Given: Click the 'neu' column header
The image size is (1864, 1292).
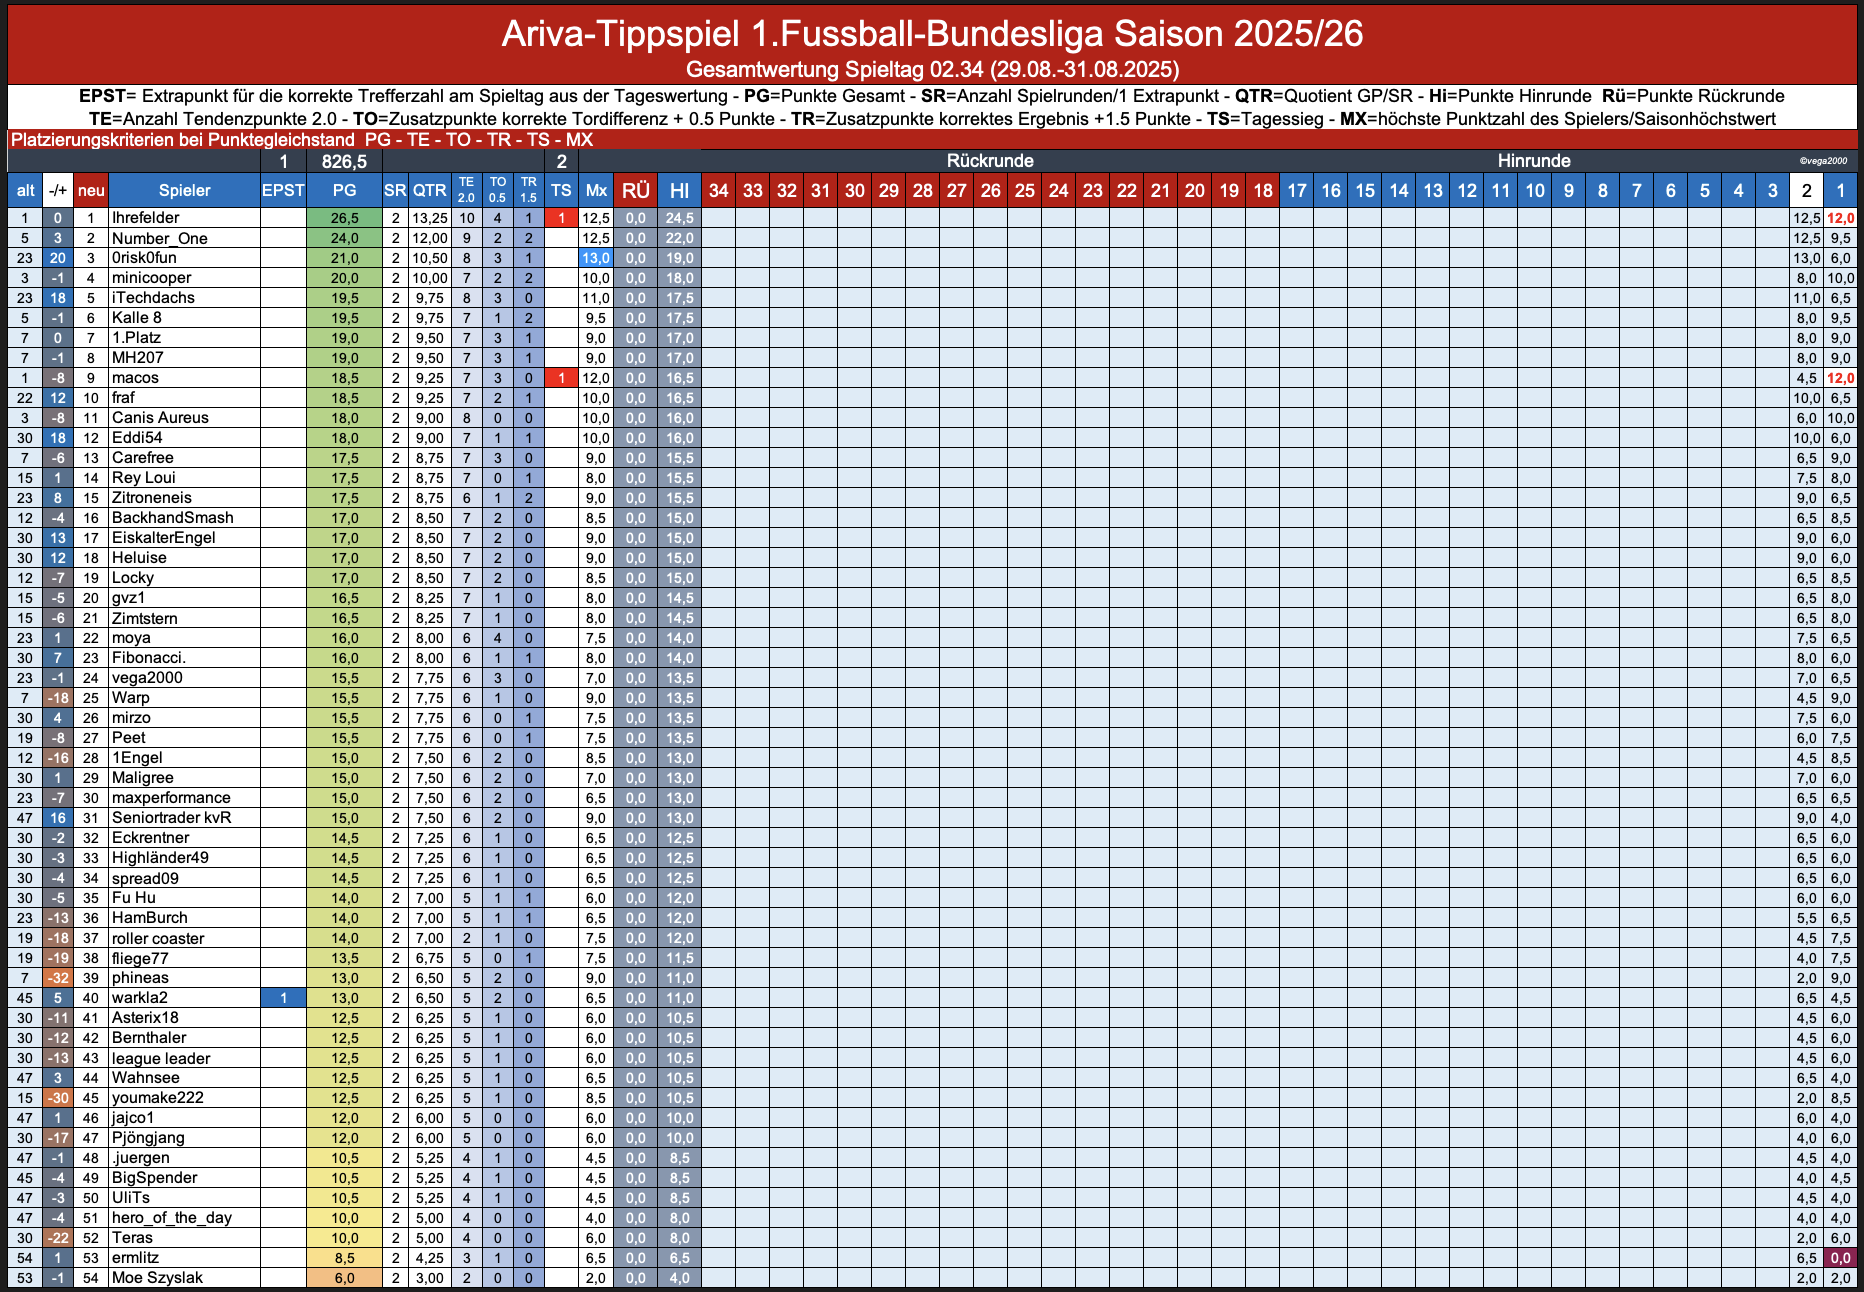Looking at the screenshot, I should (91, 190).
